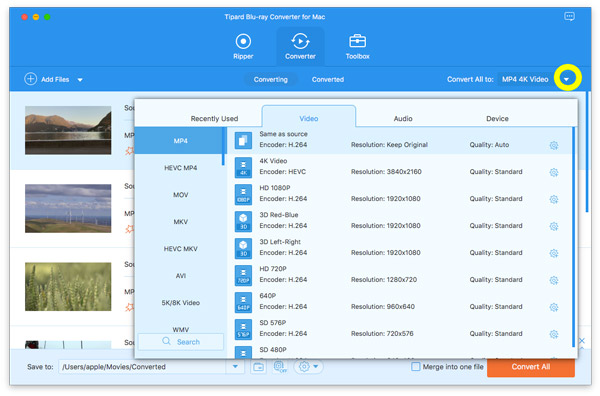Screen dimensions: 600x396
Task: Click the format Search field
Action: 181,341
